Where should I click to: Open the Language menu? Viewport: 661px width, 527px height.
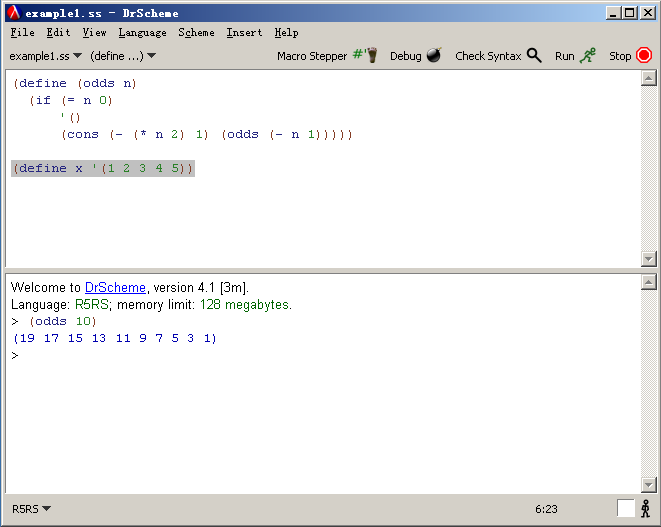coord(142,33)
